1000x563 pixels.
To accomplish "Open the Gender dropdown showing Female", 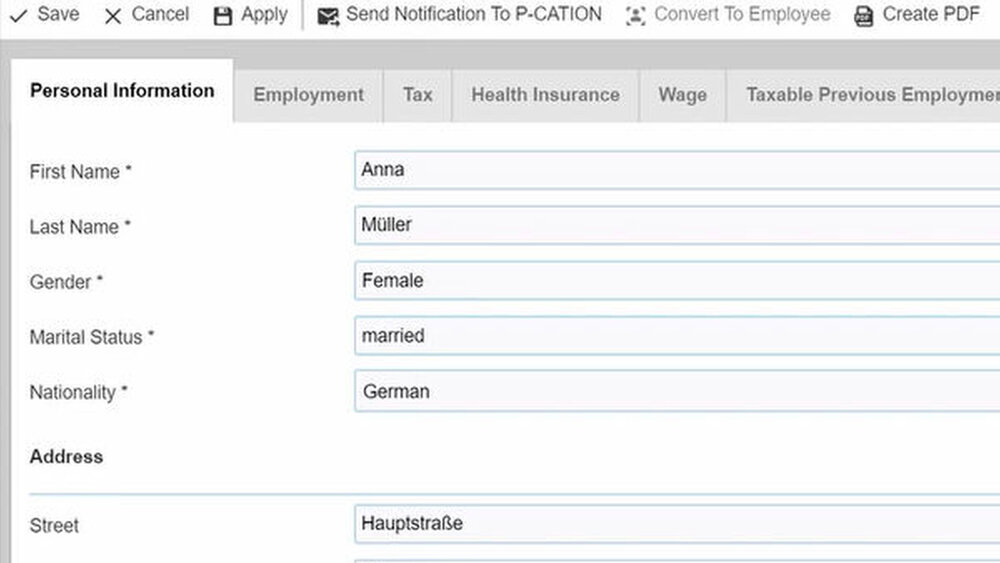I will [x=676, y=281].
